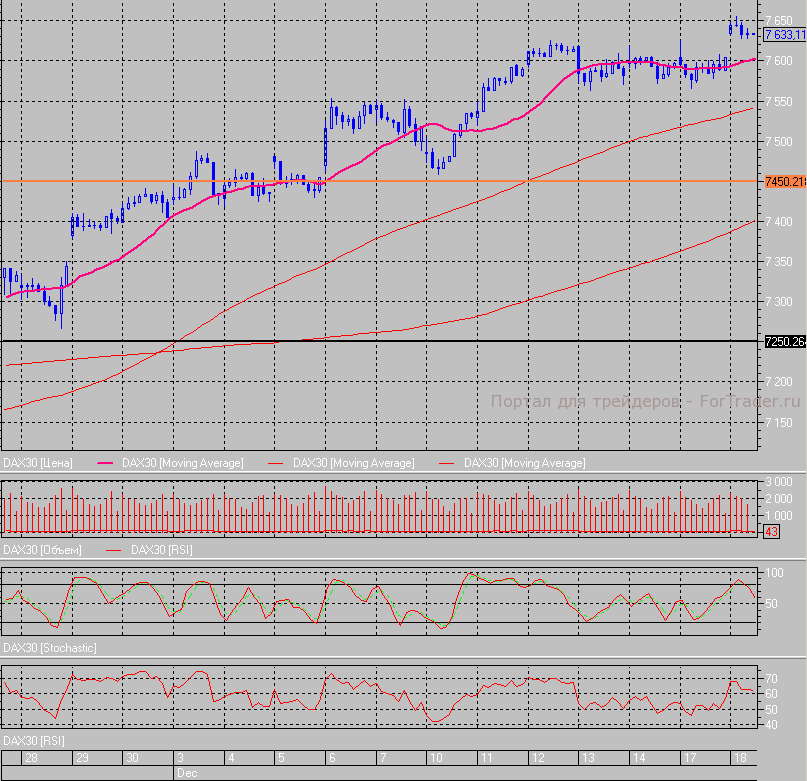Click date 13 on the time axis

coord(588,758)
